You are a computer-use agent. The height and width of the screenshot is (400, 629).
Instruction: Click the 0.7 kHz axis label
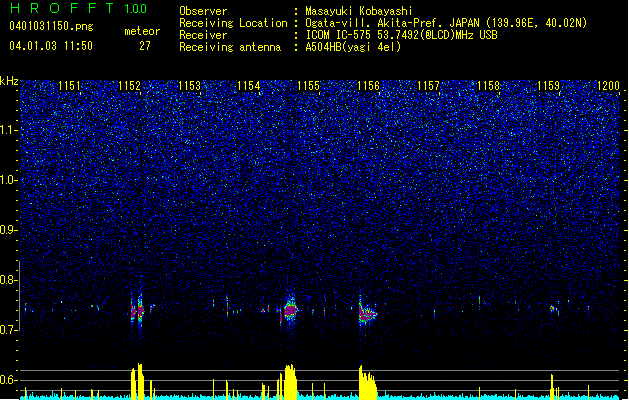tap(9, 330)
